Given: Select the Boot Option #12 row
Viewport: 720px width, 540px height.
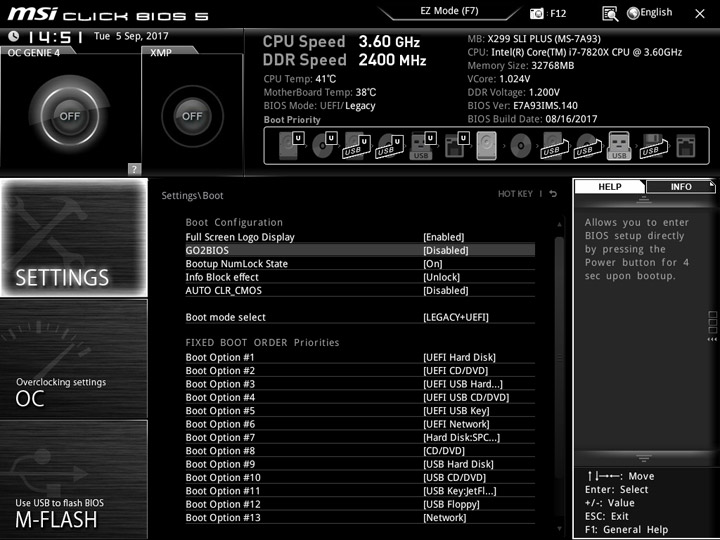Looking at the screenshot, I should point(360,504).
